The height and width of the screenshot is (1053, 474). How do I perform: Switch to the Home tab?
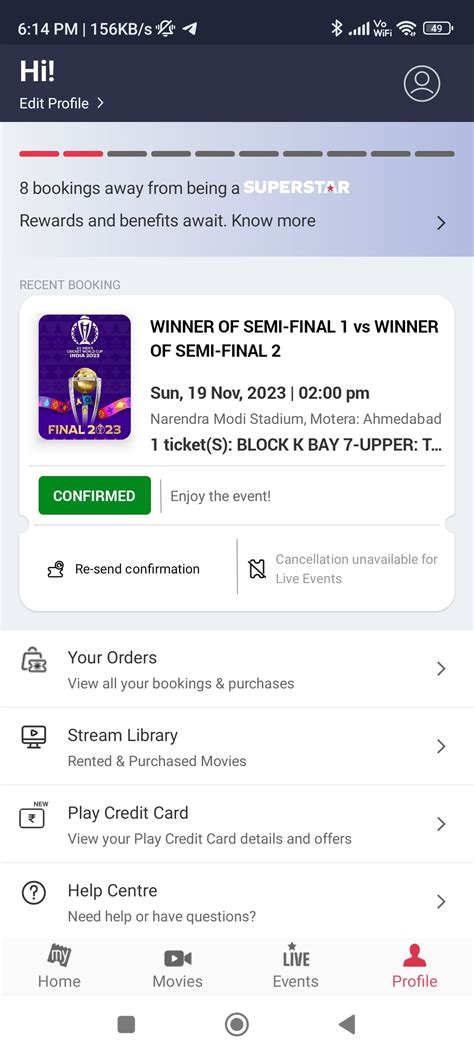59,966
